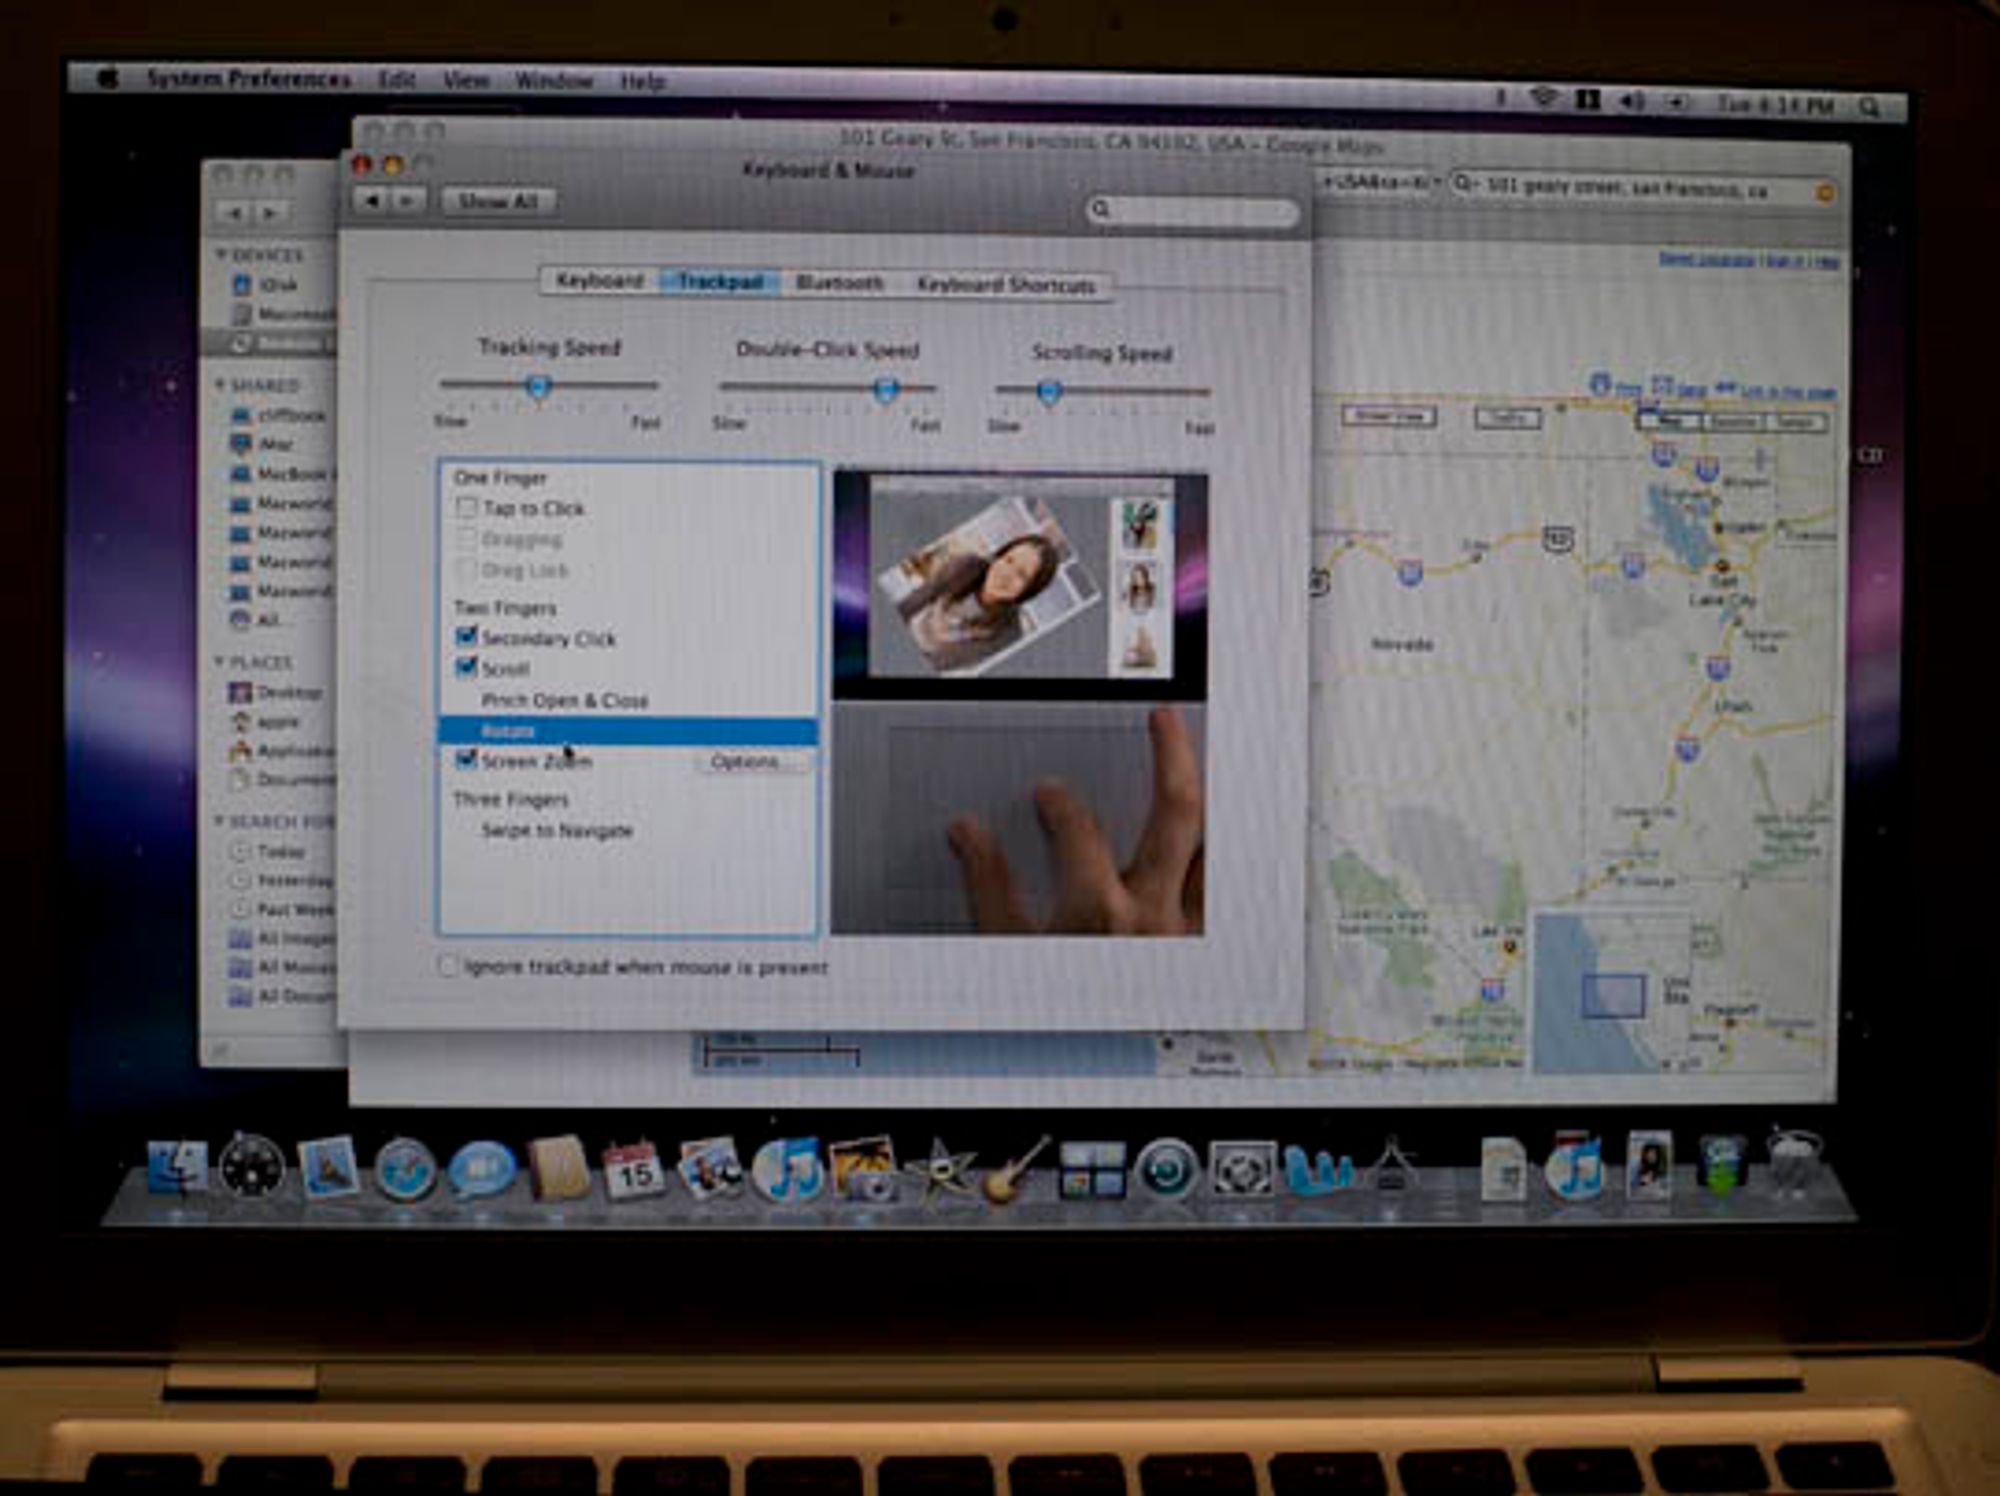The width and height of the screenshot is (2000, 1496).
Task: Click Satellite view button in Google Maps
Action: (1733, 422)
